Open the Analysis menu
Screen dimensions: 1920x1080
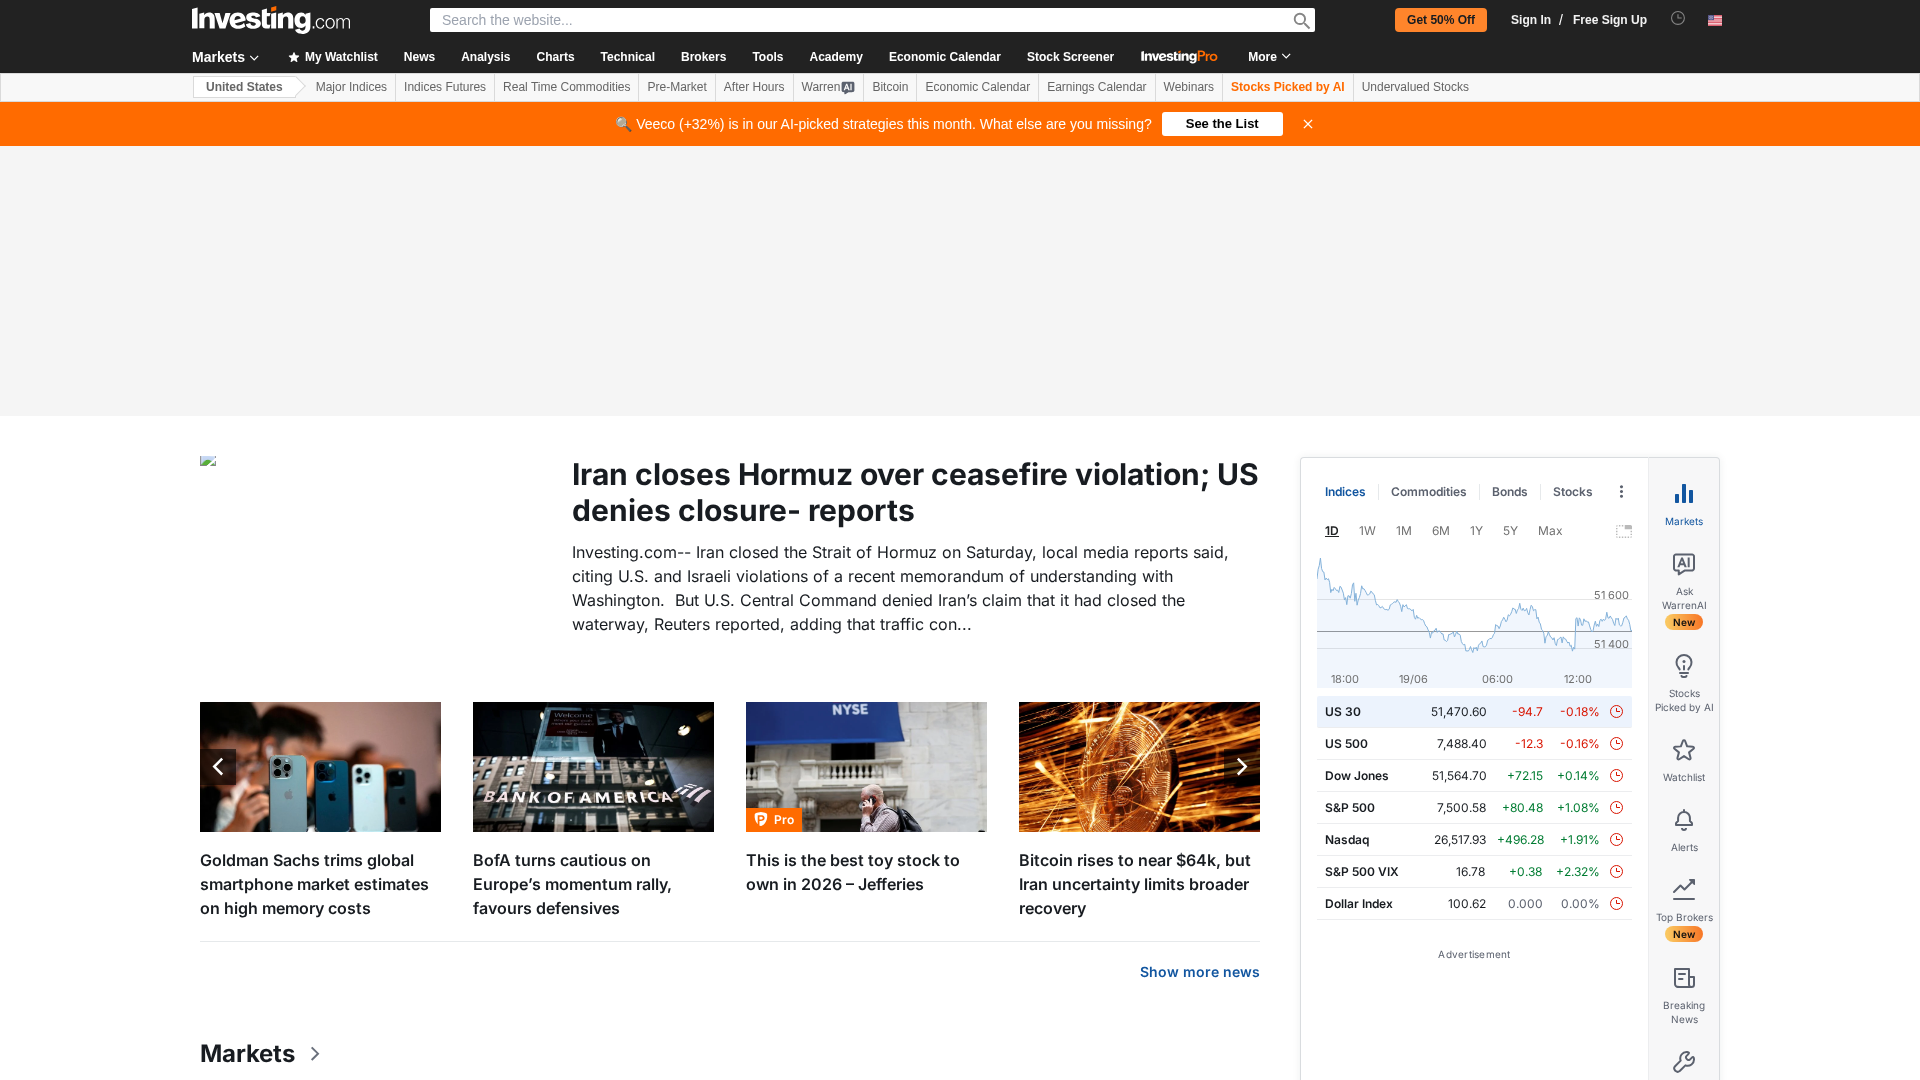pos(485,57)
